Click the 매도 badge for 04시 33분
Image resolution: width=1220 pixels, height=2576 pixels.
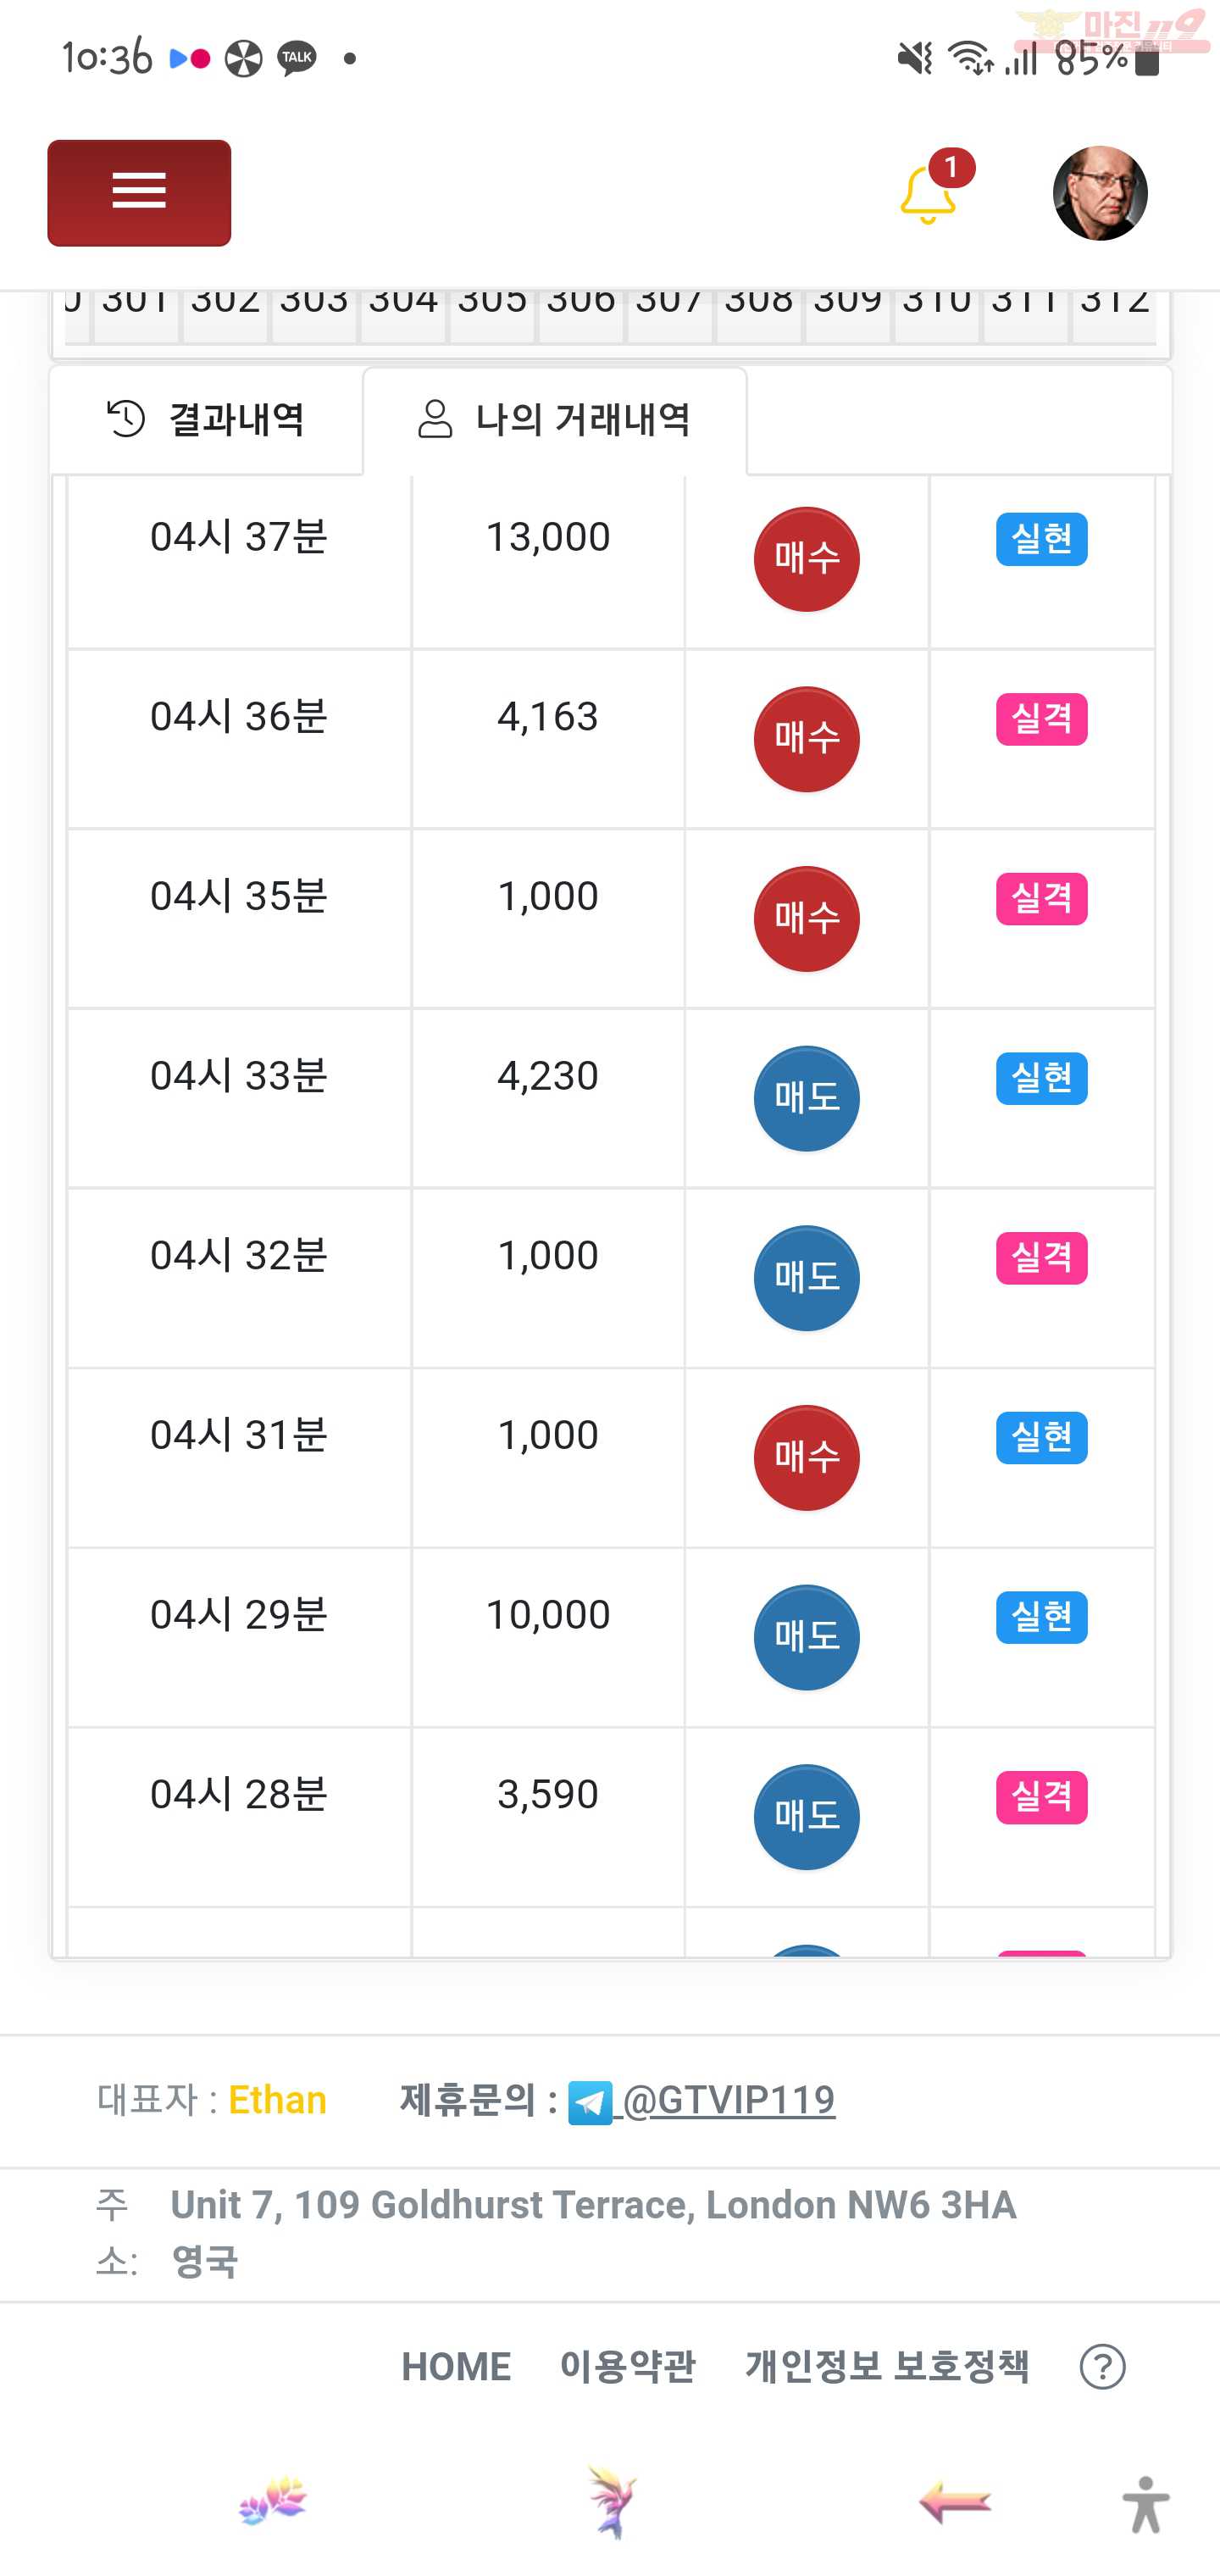pyautogui.click(x=806, y=1098)
